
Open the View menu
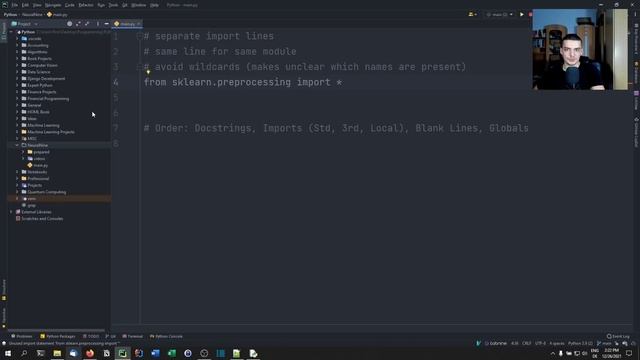pos(37,5)
